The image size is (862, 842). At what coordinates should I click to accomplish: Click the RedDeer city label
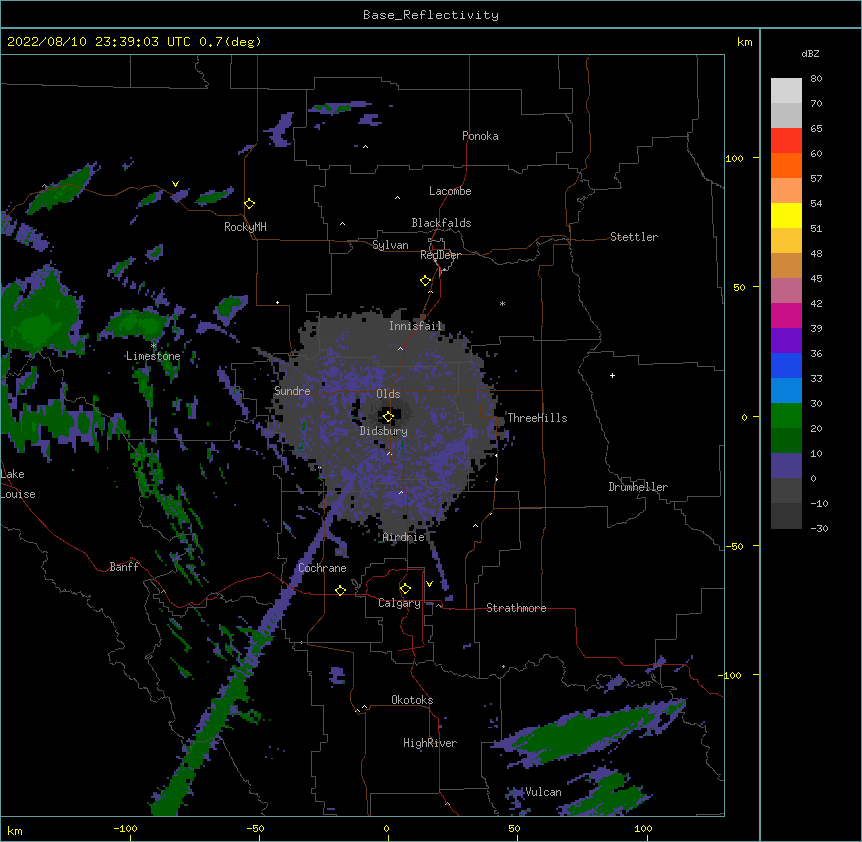tap(440, 255)
